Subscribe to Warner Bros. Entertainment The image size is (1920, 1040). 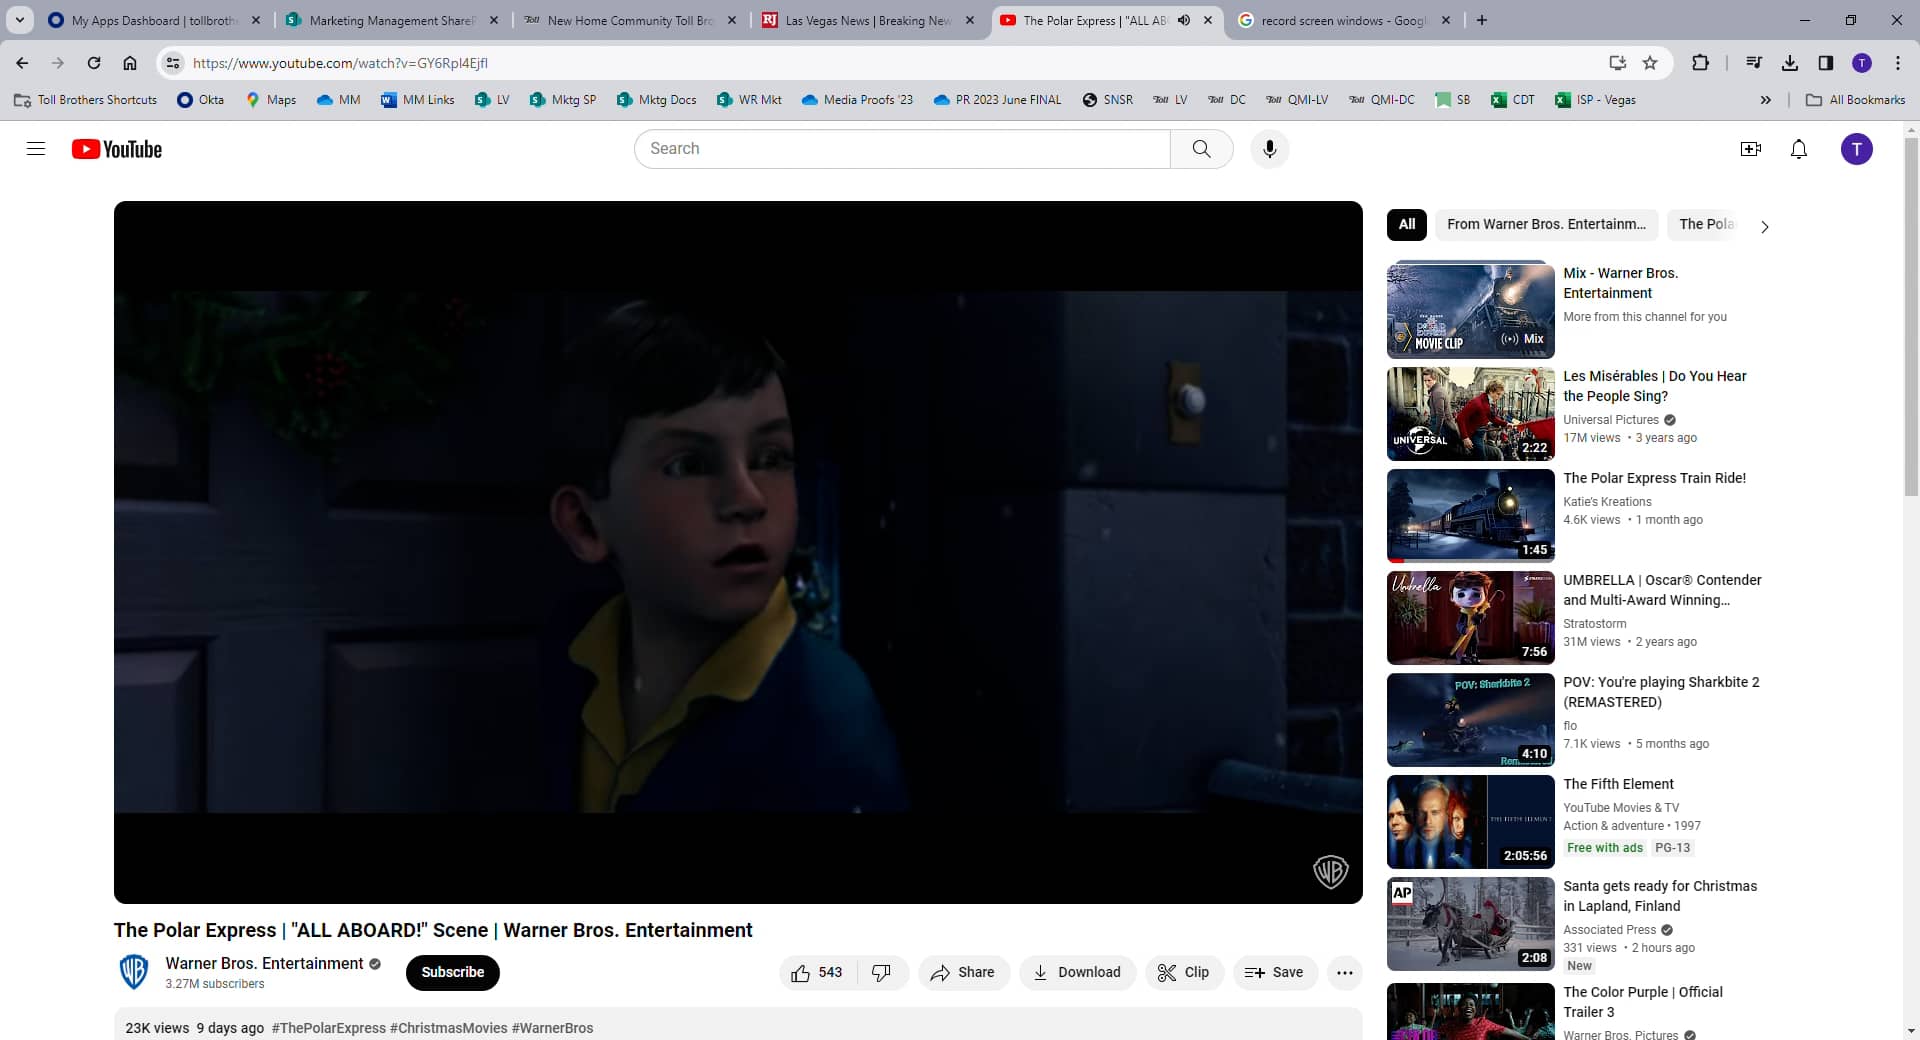pos(452,972)
